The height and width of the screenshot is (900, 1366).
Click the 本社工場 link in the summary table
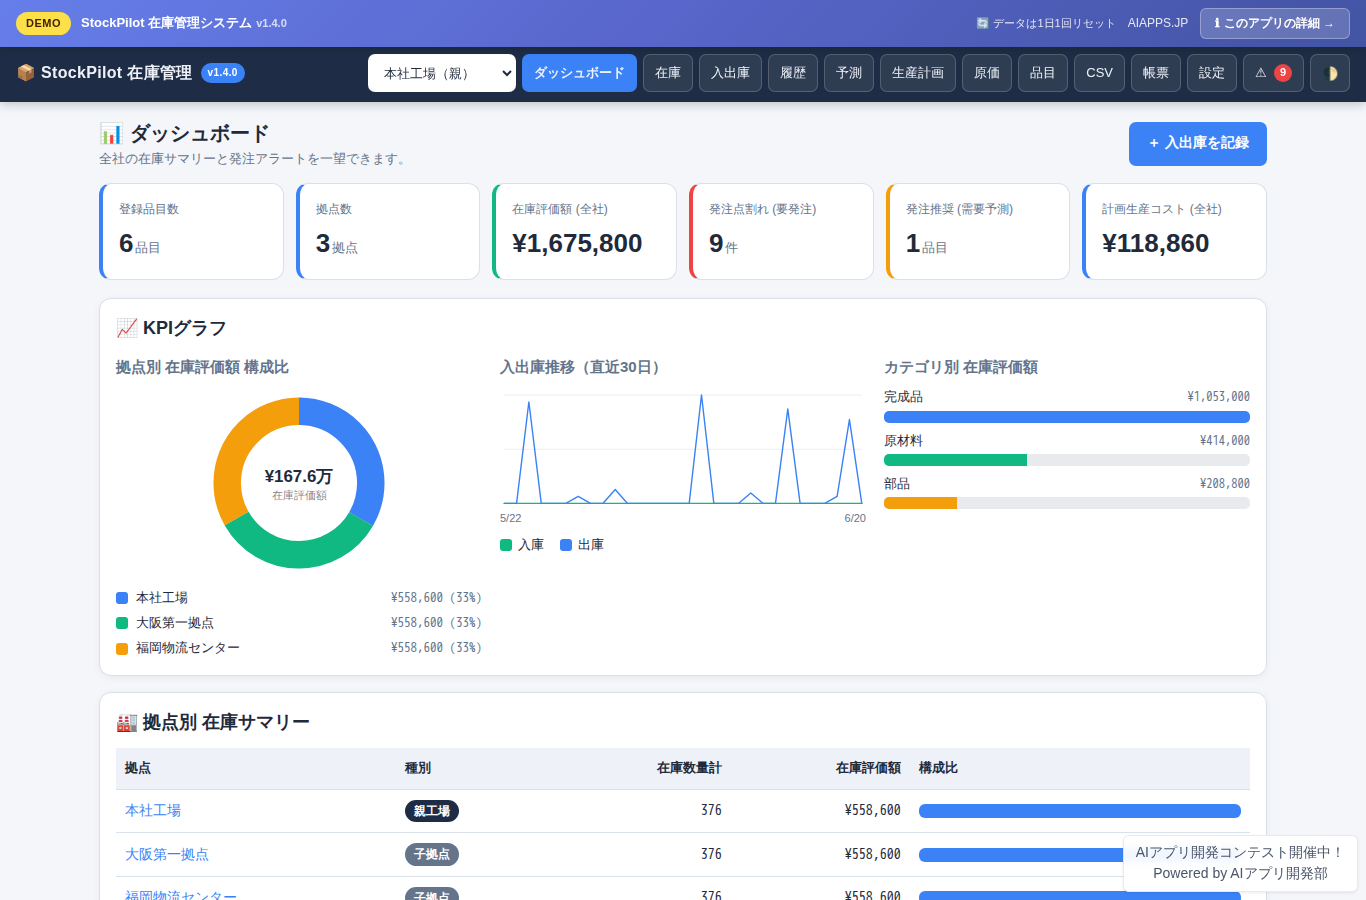pyautogui.click(x=153, y=810)
